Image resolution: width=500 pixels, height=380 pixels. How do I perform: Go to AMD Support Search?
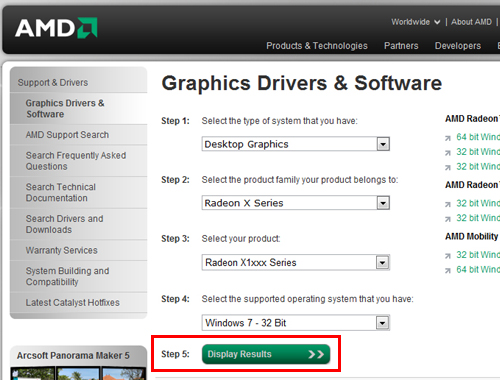coord(79,135)
